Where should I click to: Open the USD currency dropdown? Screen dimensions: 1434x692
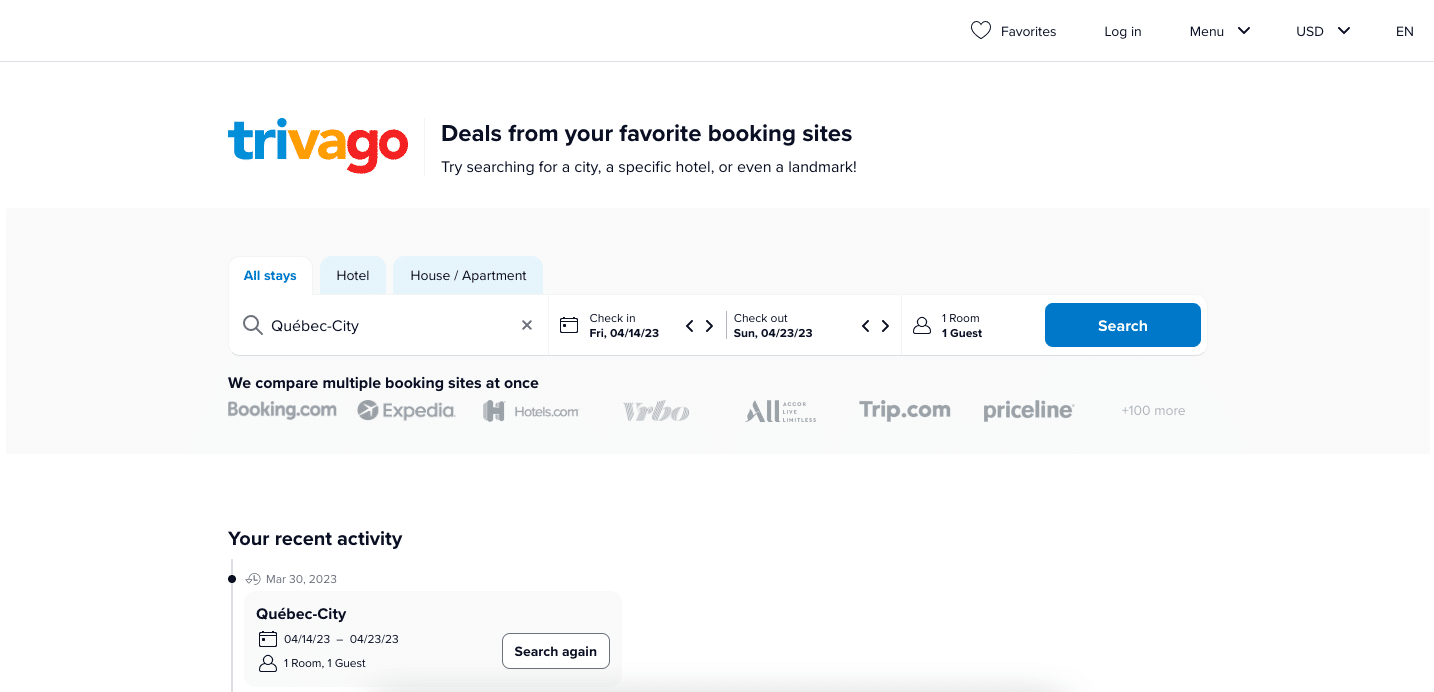click(x=1320, y=31)
